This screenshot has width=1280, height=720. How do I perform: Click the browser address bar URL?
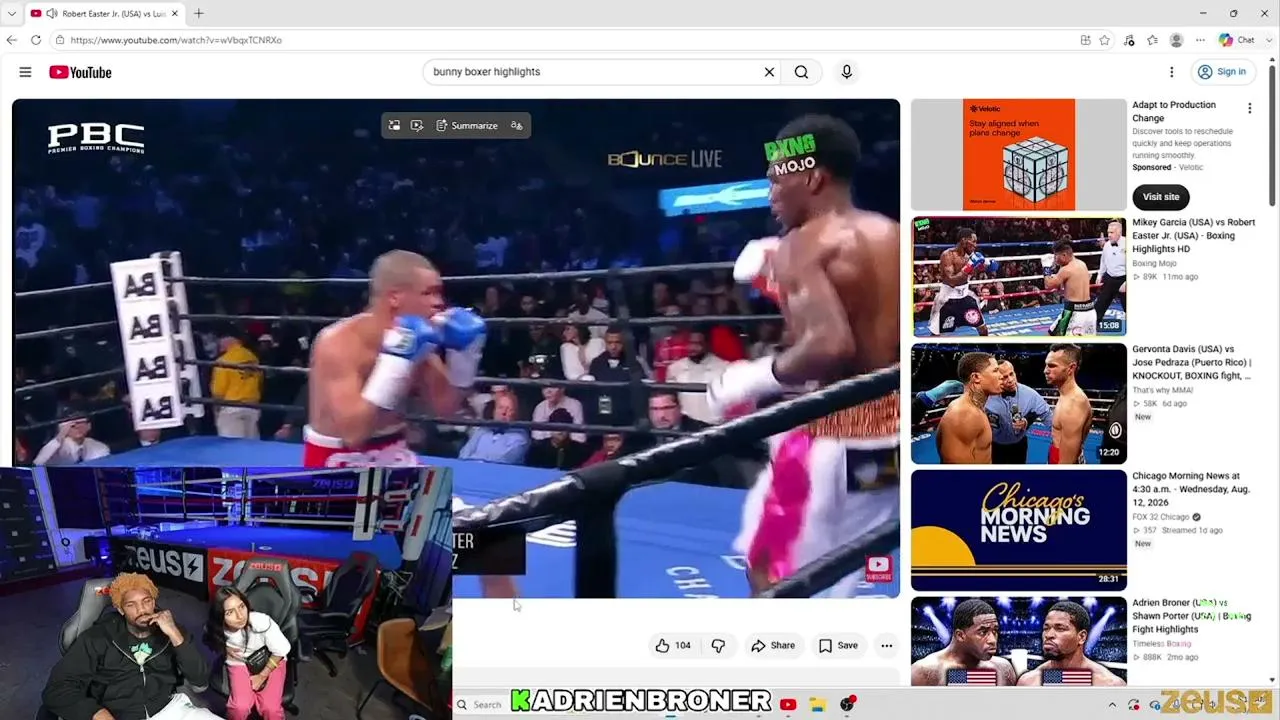point(176,40)
